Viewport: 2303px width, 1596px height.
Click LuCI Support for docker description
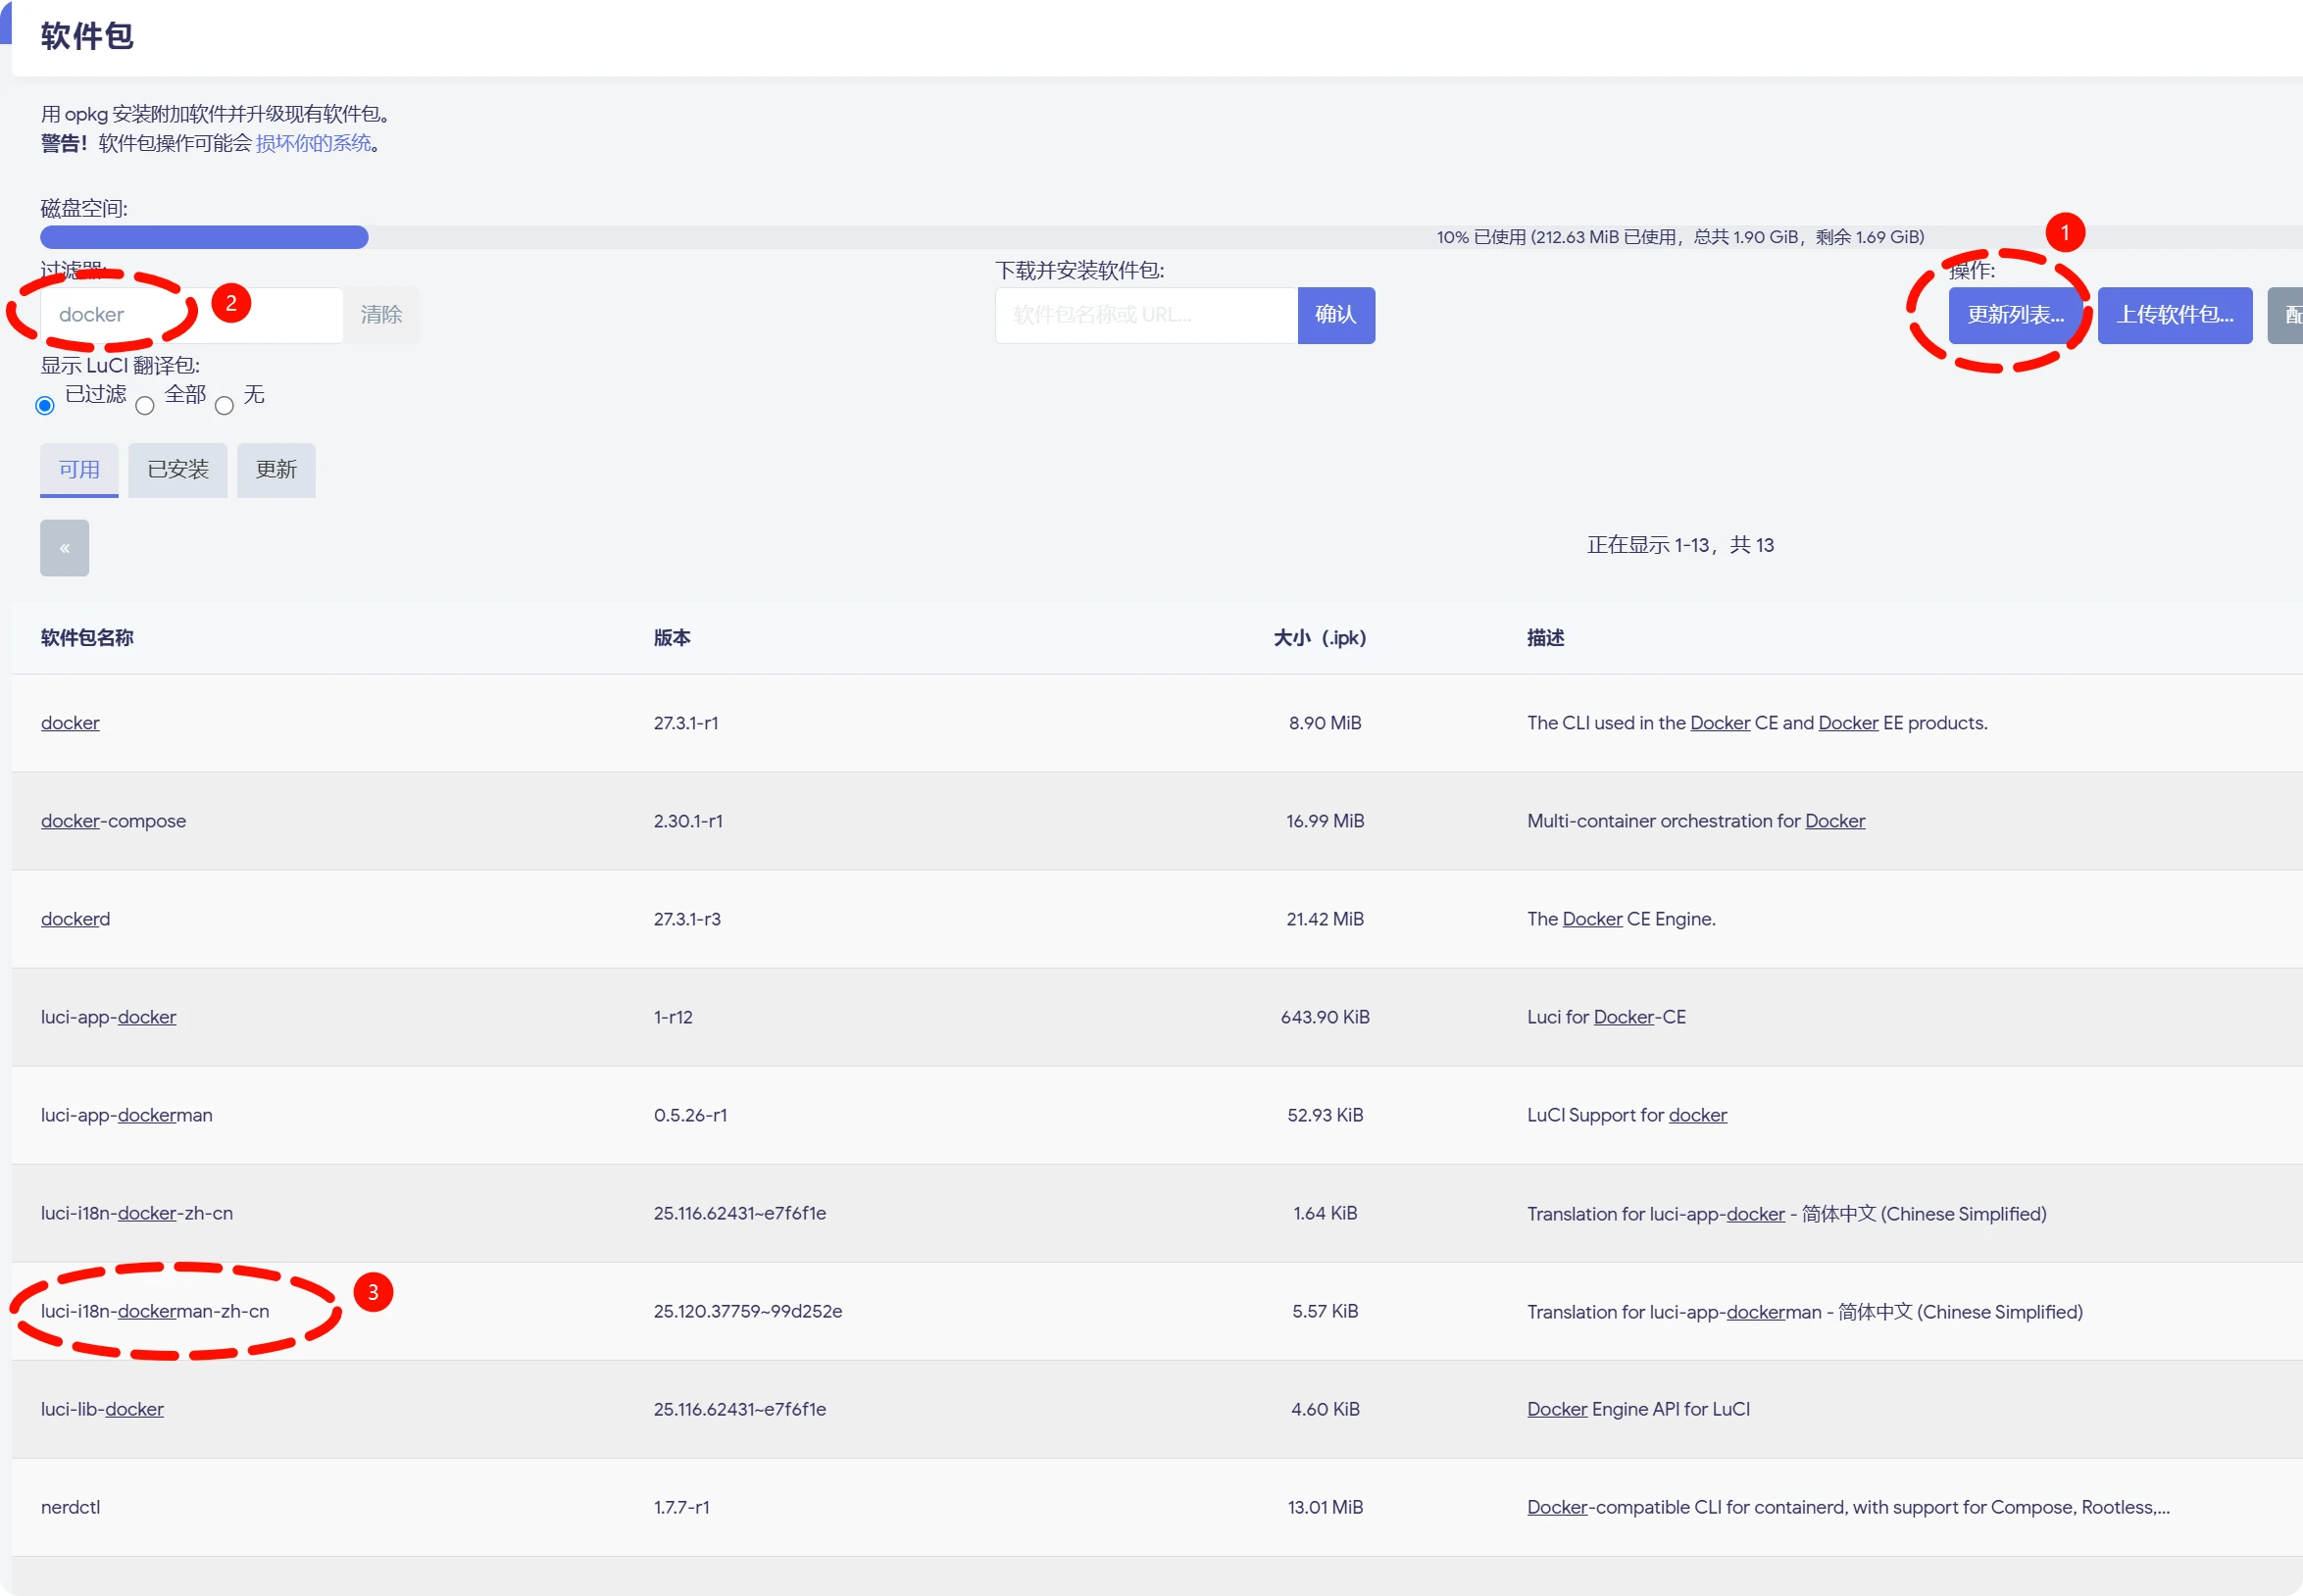point(1627,1115)
